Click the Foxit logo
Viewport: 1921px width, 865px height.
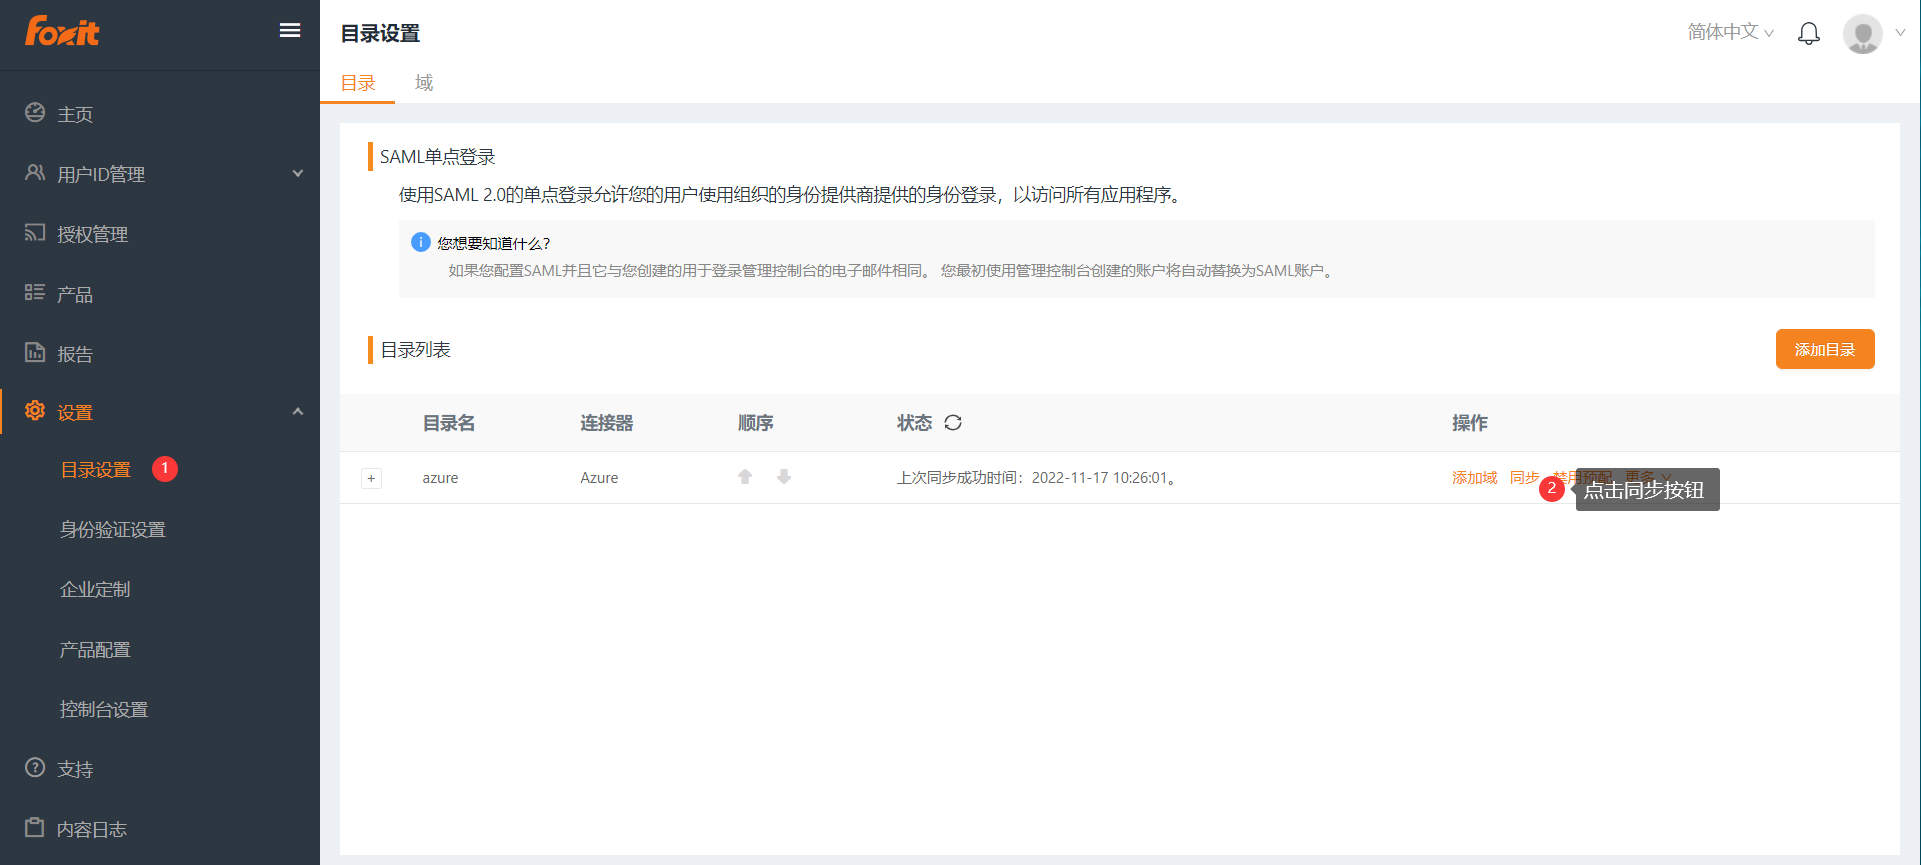(62, 32)
